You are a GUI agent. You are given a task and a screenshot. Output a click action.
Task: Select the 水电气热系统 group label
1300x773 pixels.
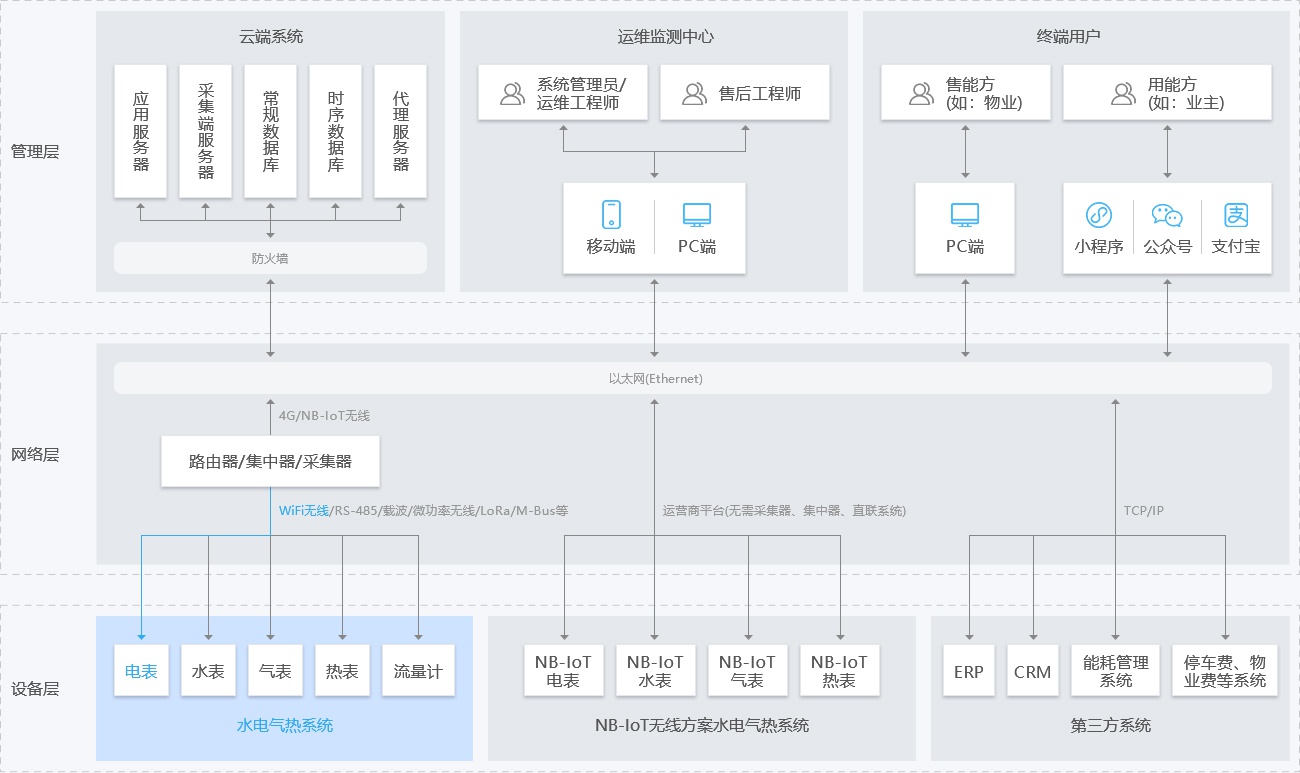tap(284, 726)
